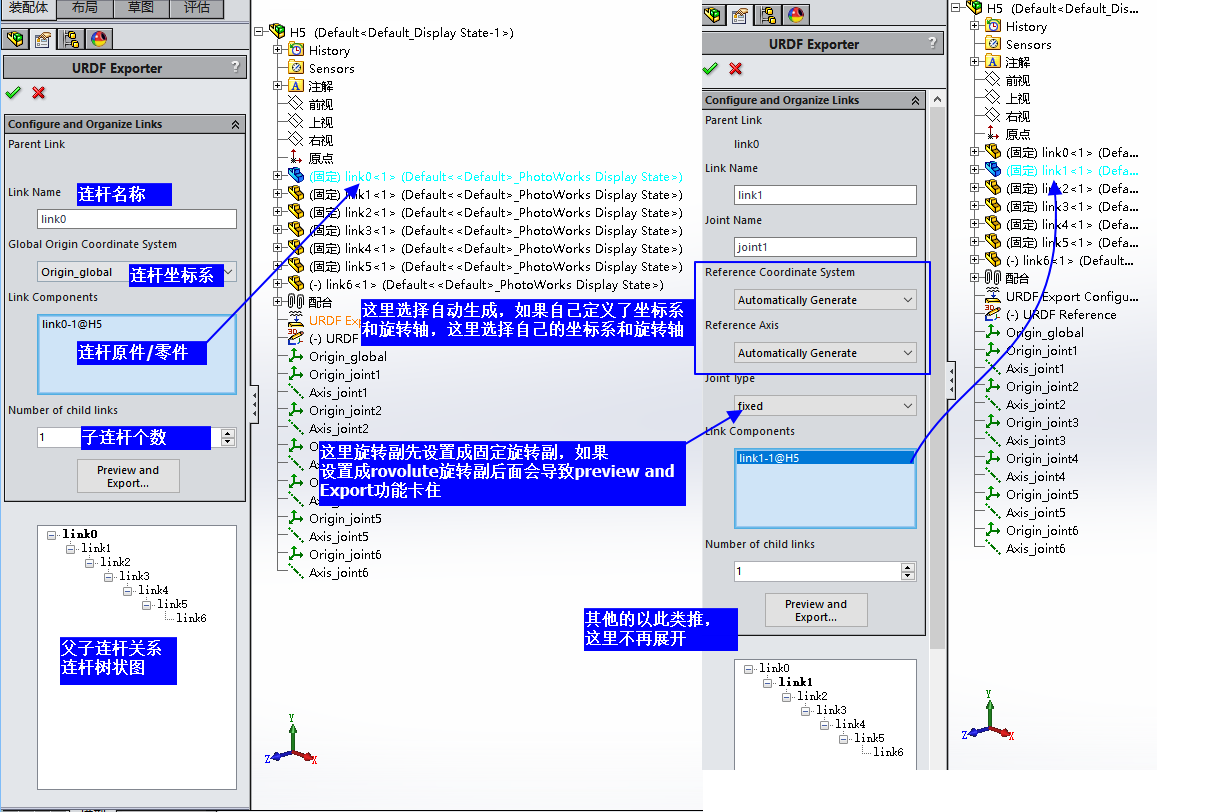Click link1 panel vertical scrollbar up arrow
The width and height of the screenshot is (1226, 812).
[937, 100]
